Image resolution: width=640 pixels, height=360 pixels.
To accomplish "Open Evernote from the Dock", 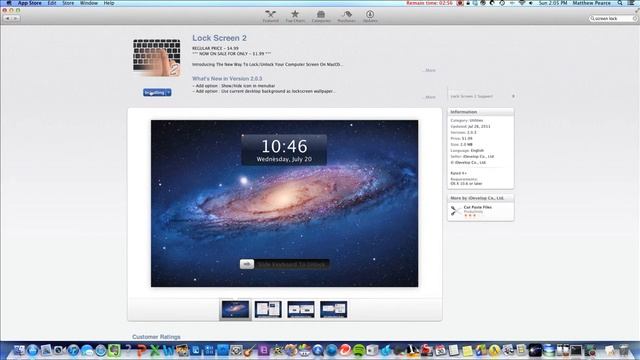I will pos(114,350).
